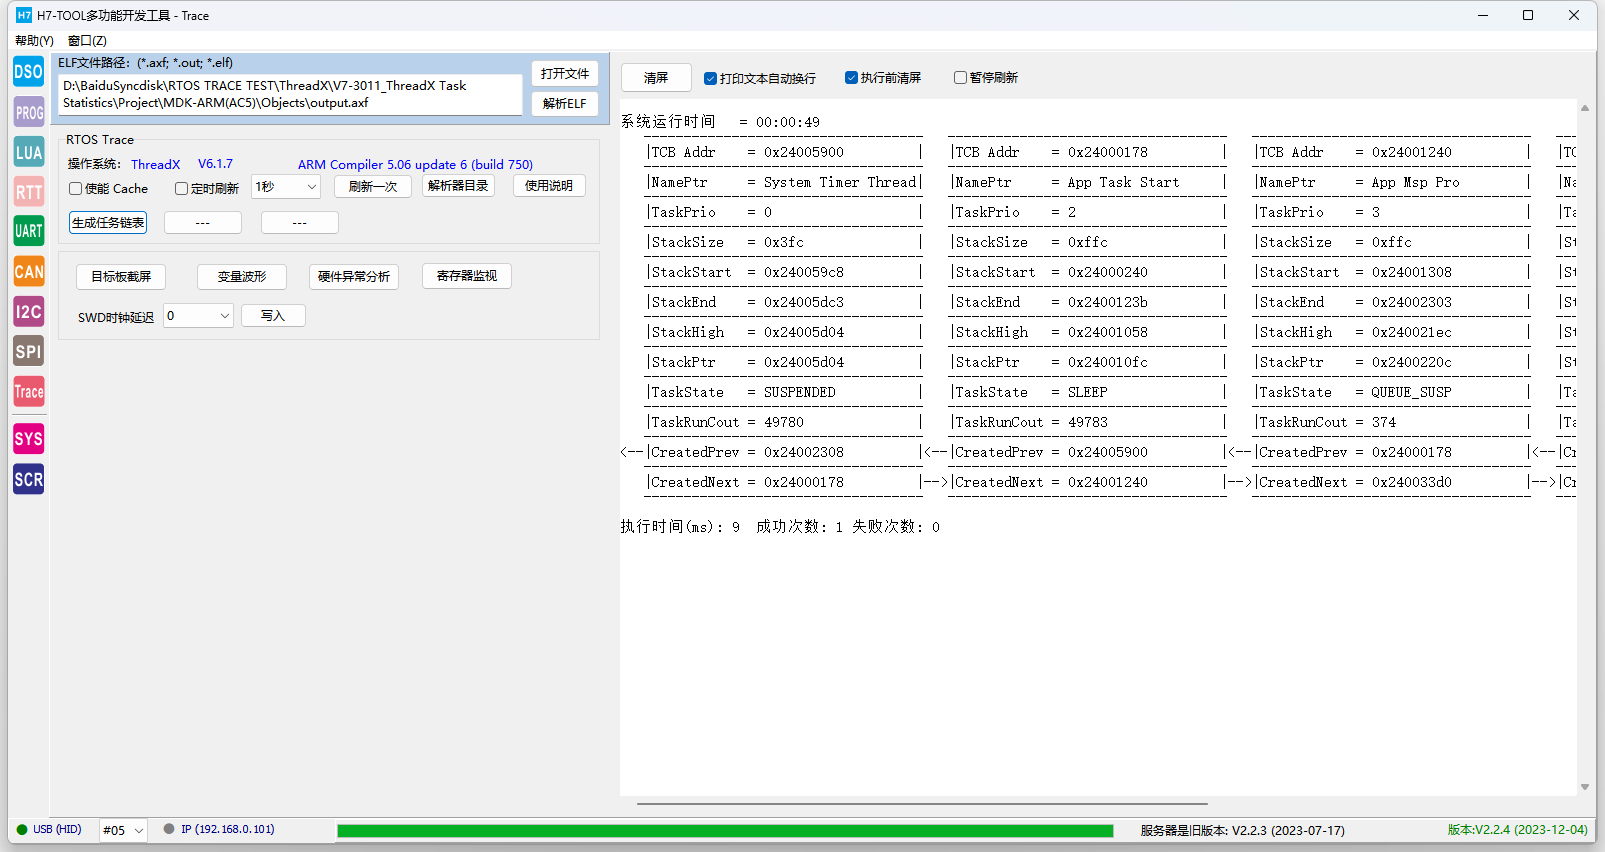
Task: Click the SUSPENDED task state value
Action: [x=800, y=392]
